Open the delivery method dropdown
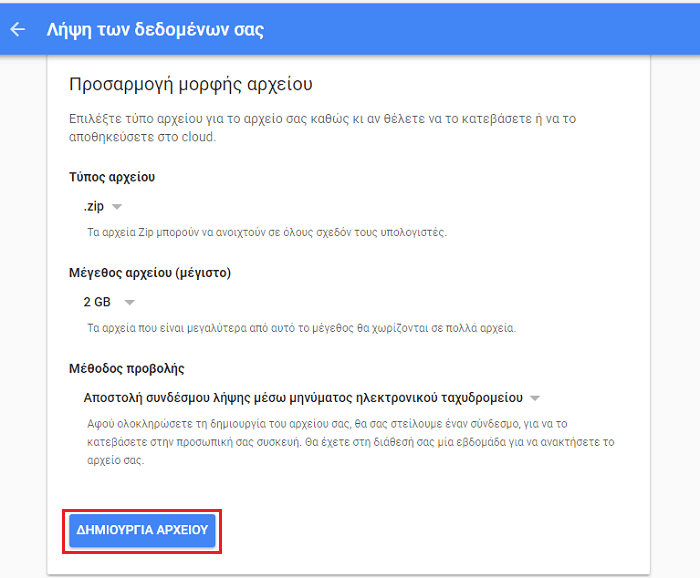 pos(312,398)
